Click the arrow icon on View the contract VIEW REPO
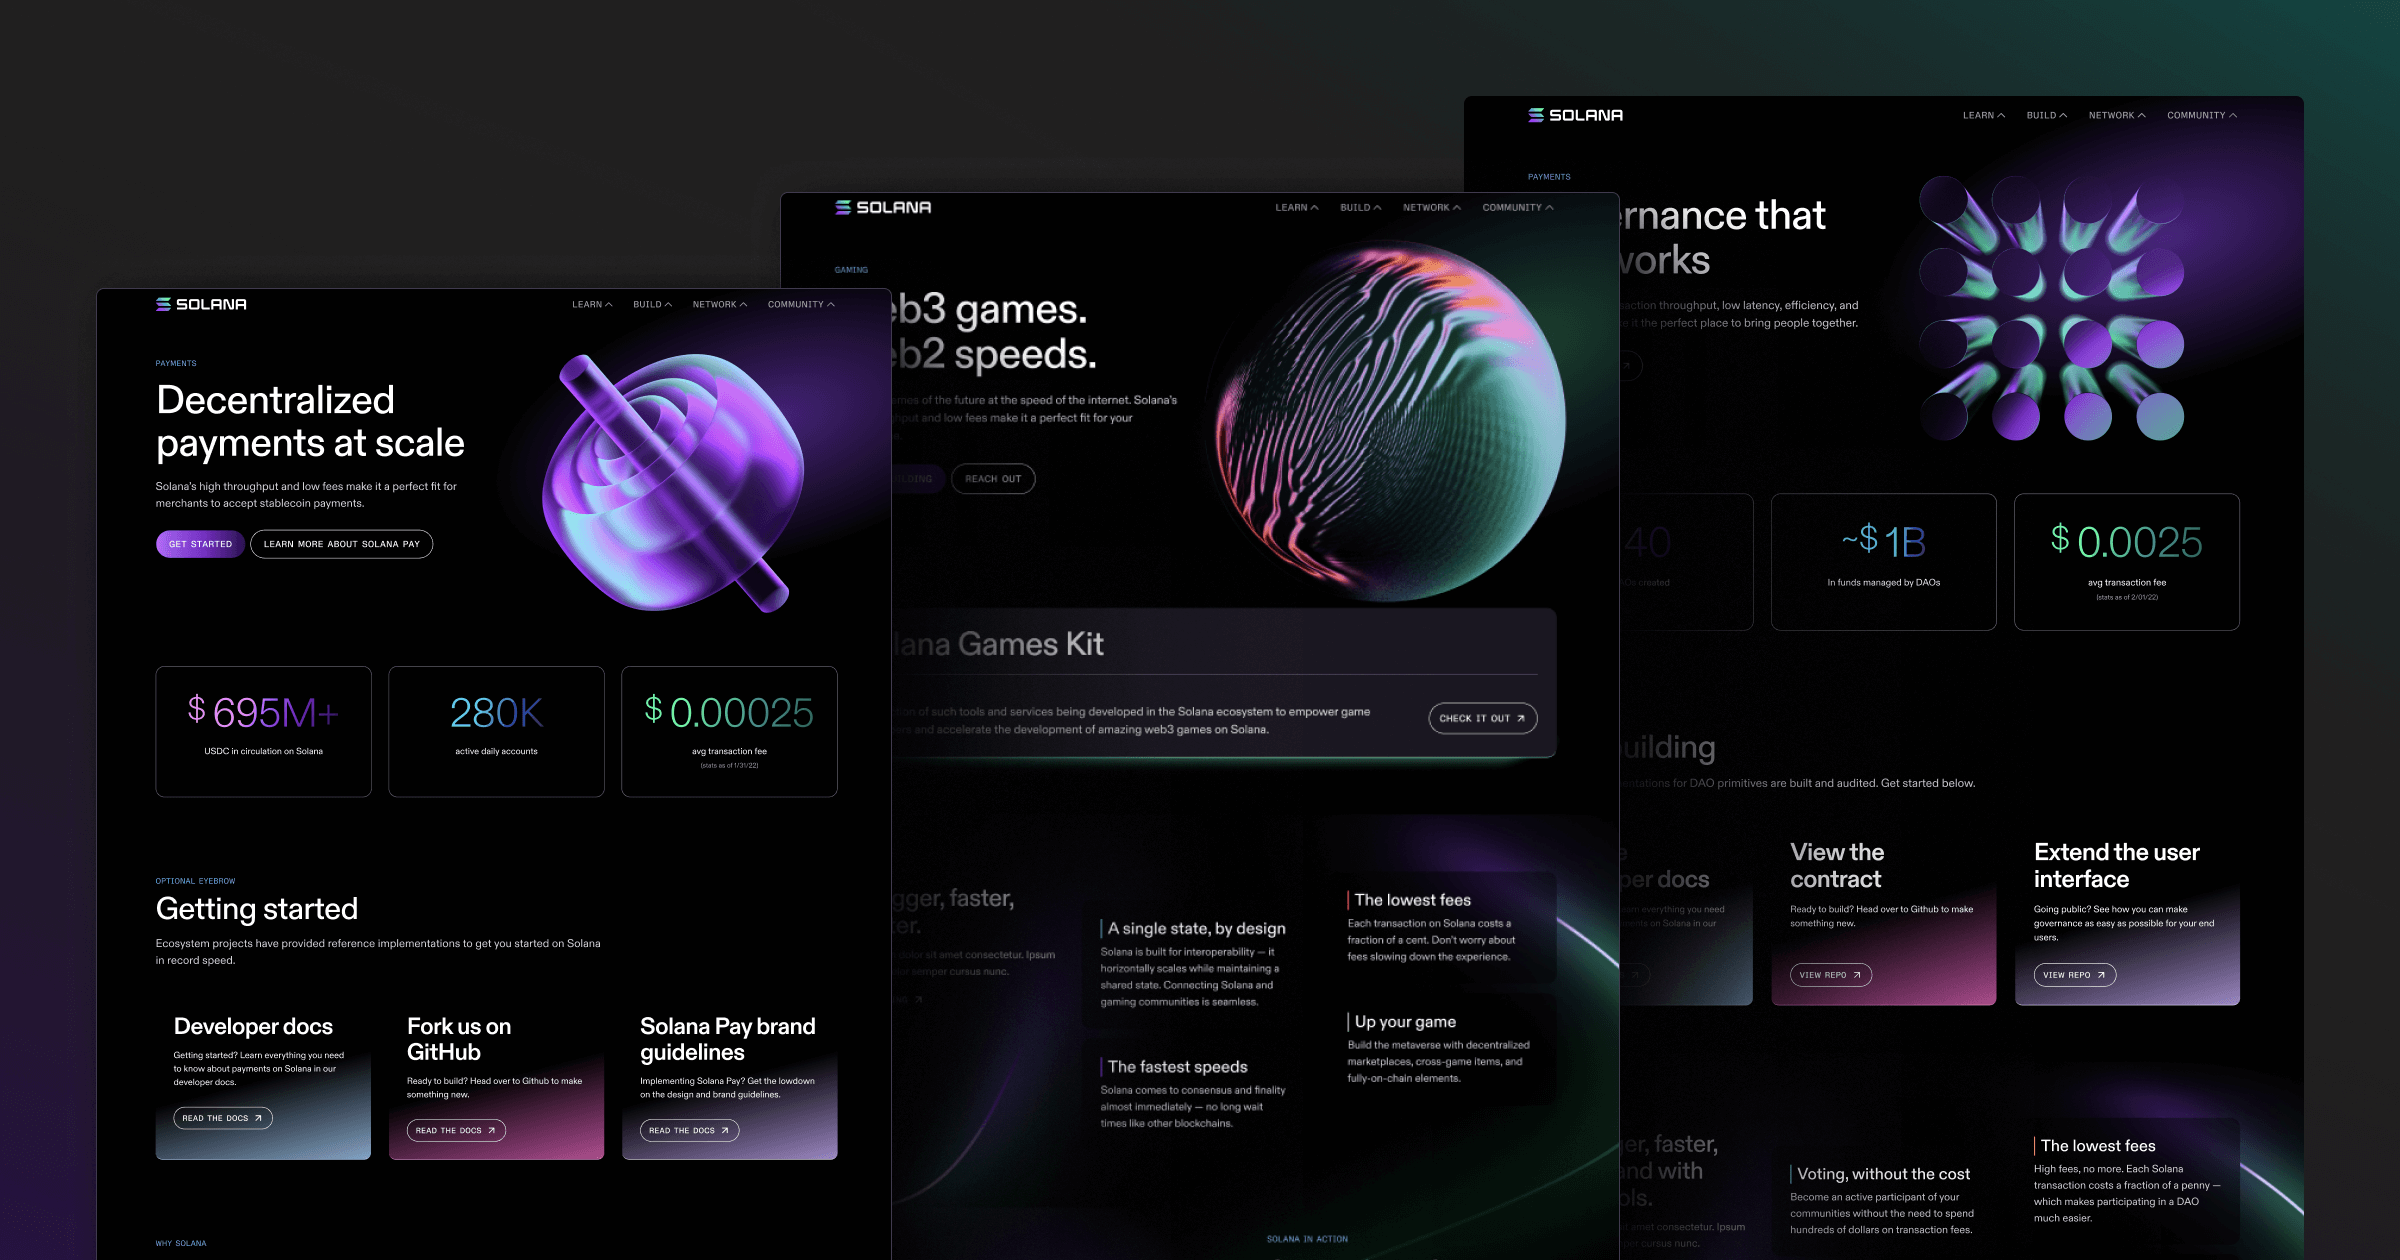Screen dimensions: 2400x1260 [x=1856, y=974]
